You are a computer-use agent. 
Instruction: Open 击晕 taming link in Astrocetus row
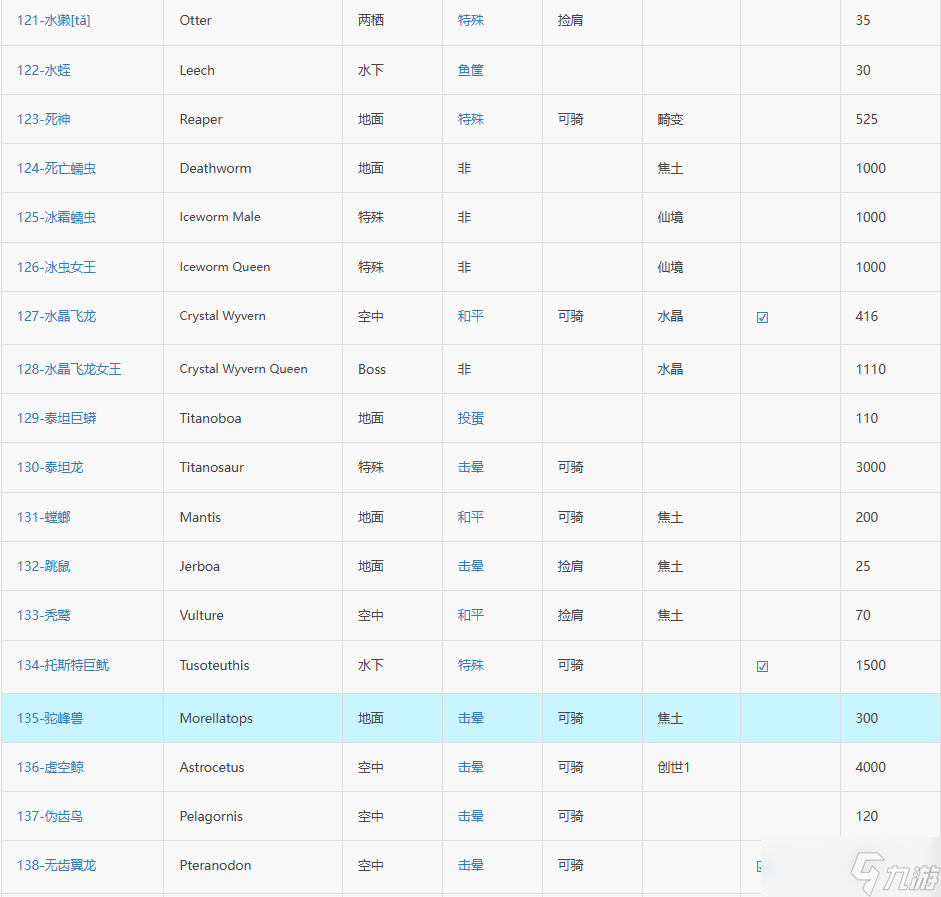click(470, 767)
